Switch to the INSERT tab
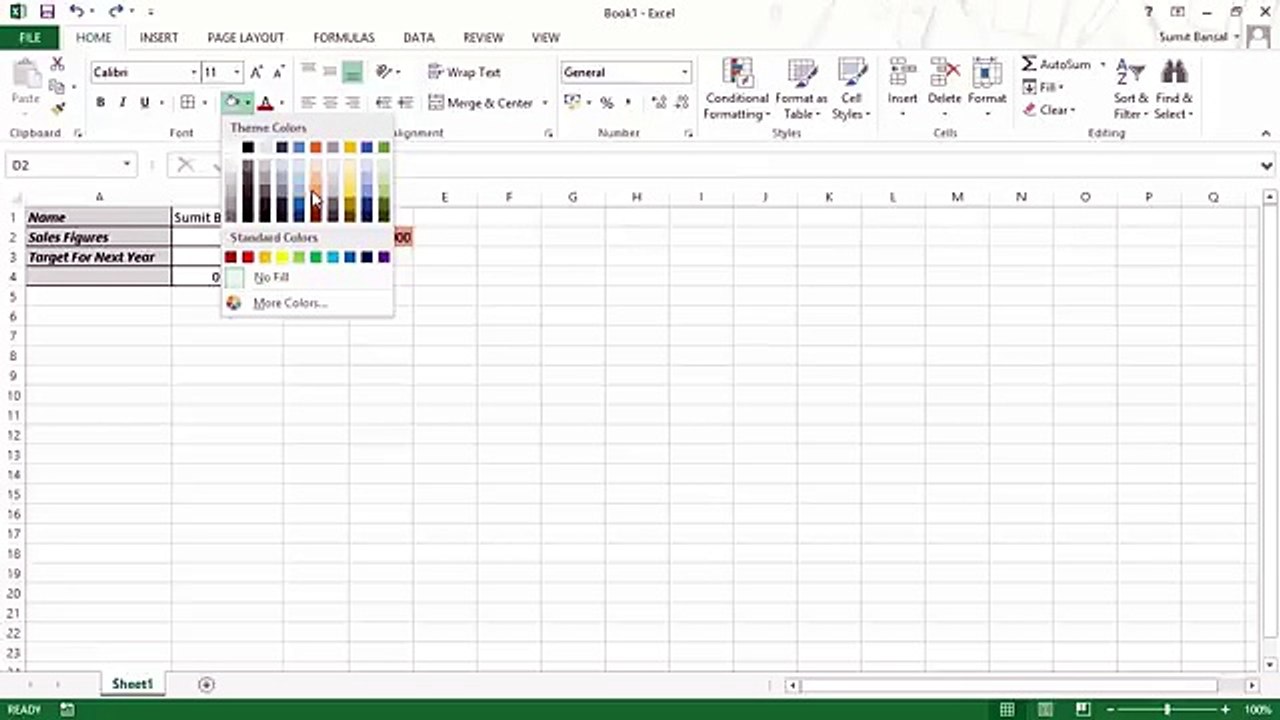The width and height of the screenshot is (1280, 720). tap(159, 37)
